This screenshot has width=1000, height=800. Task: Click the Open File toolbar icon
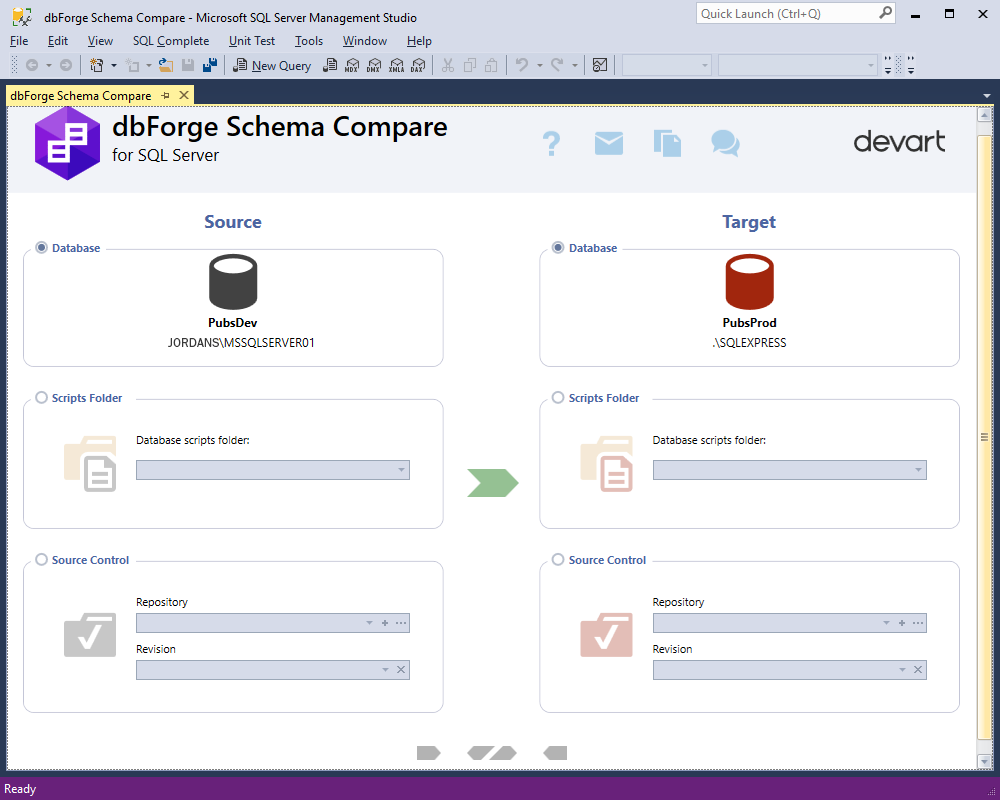coord(166,65)
